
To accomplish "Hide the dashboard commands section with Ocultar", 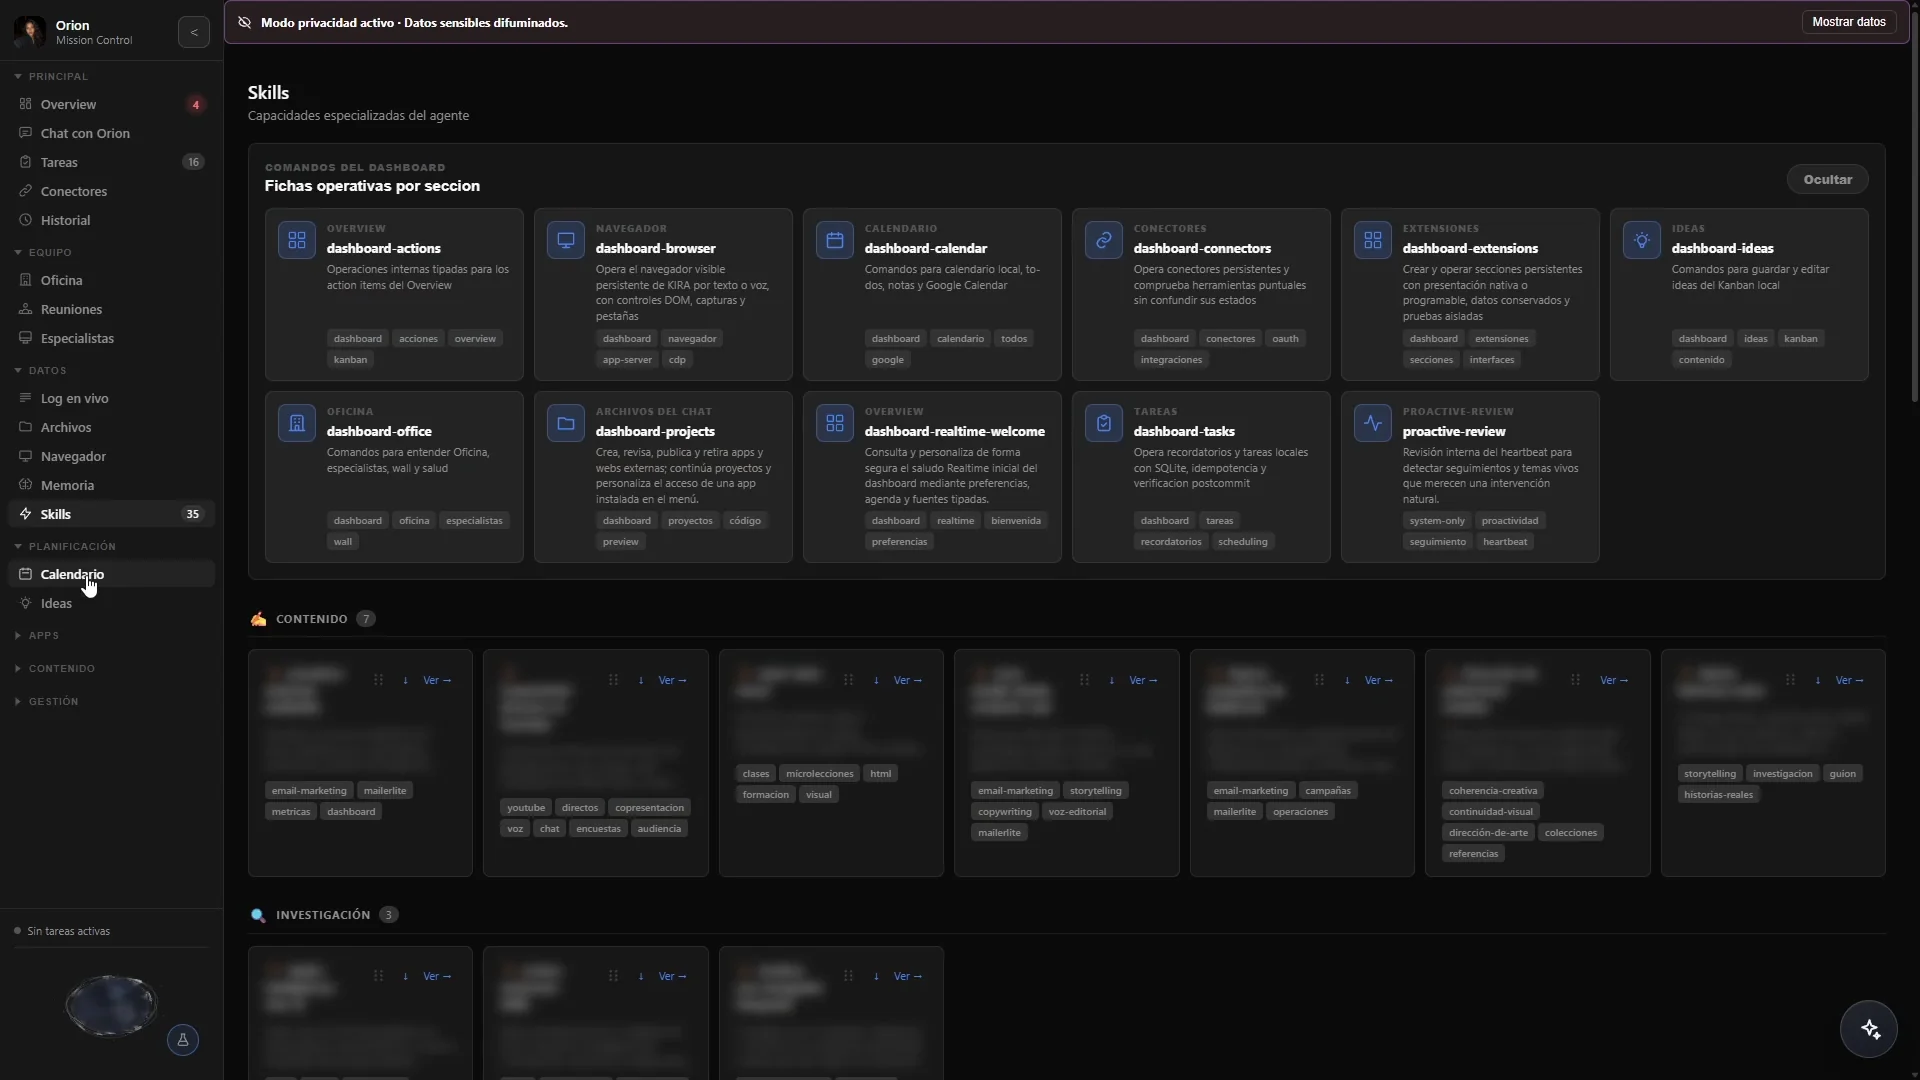I will [1827, 180].
